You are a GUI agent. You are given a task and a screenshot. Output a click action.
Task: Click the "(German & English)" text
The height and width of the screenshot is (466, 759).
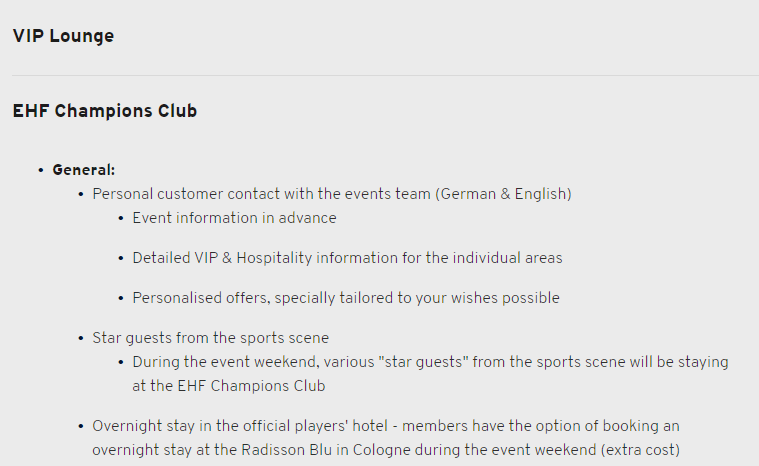503,194
